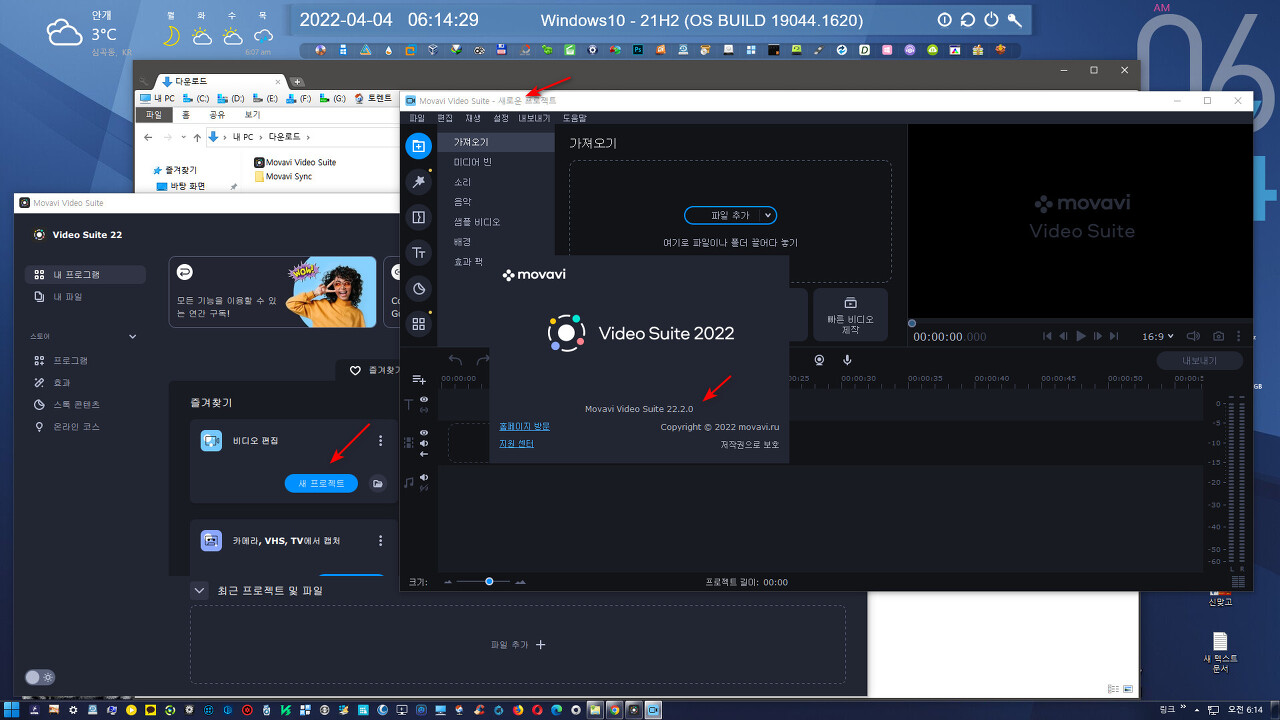1280x720 pixels.
Task: Open the 설정 menu in Movavi editor
Action: tap(501, 118)
